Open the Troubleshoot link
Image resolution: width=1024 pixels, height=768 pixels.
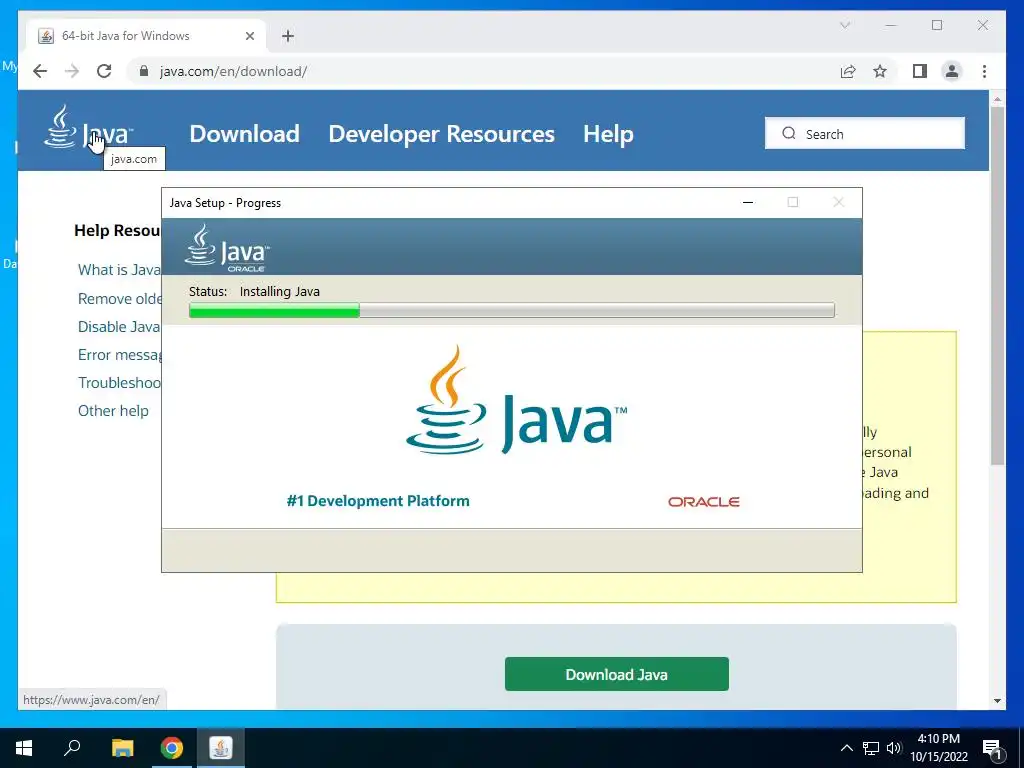[x=120, y=383]
